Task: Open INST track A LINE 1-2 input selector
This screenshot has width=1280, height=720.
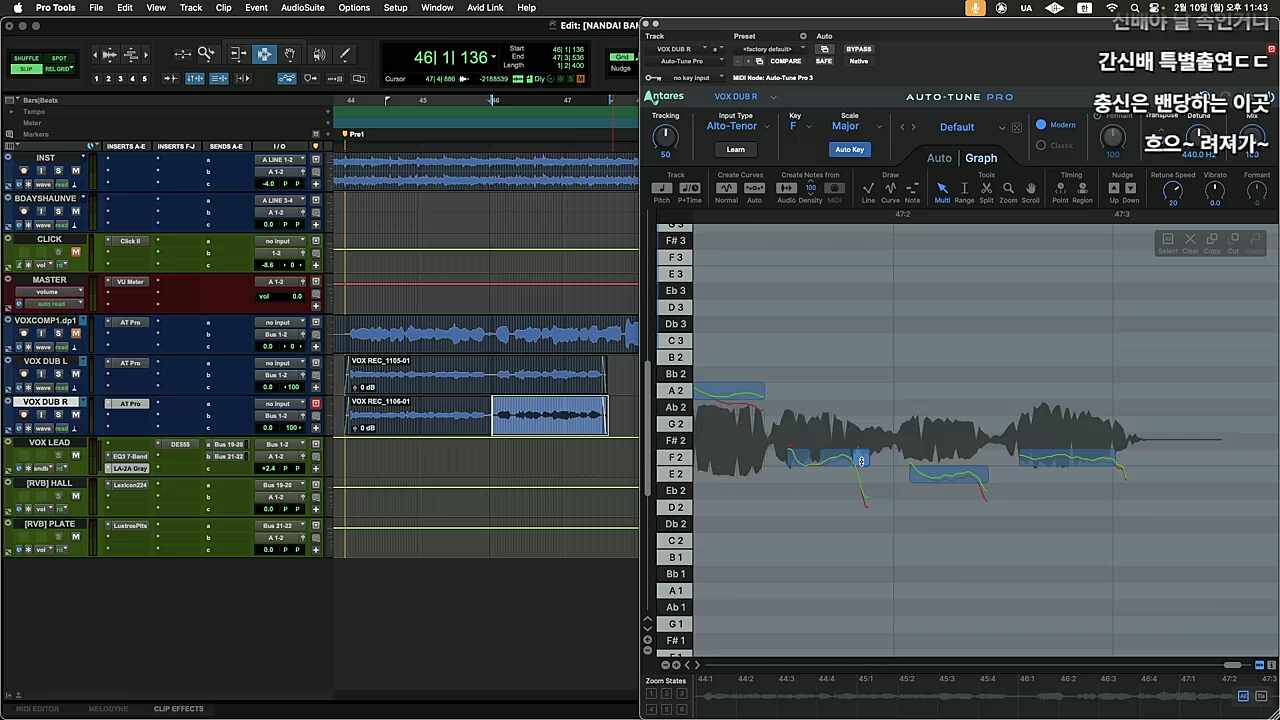Action: [279, 160]
